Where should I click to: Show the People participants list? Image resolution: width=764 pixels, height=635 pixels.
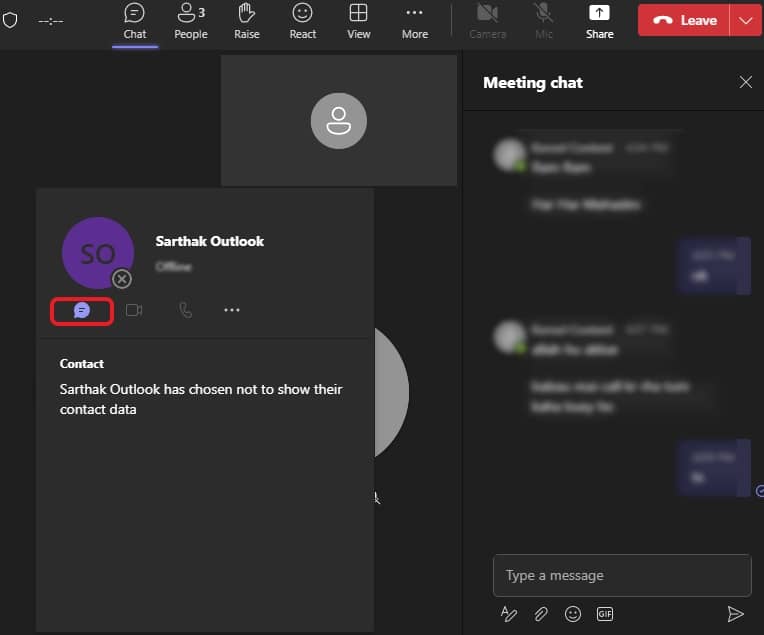click(x=191, y=21)
